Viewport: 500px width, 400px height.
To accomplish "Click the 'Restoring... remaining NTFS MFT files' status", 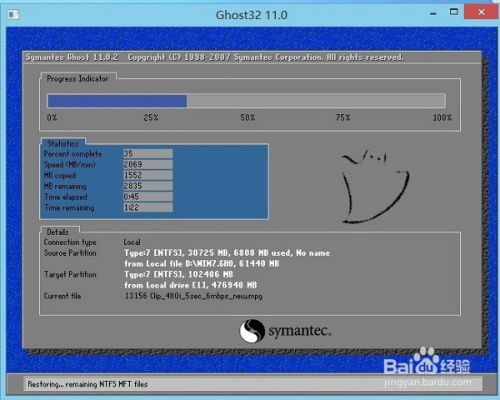I will 87,384.
